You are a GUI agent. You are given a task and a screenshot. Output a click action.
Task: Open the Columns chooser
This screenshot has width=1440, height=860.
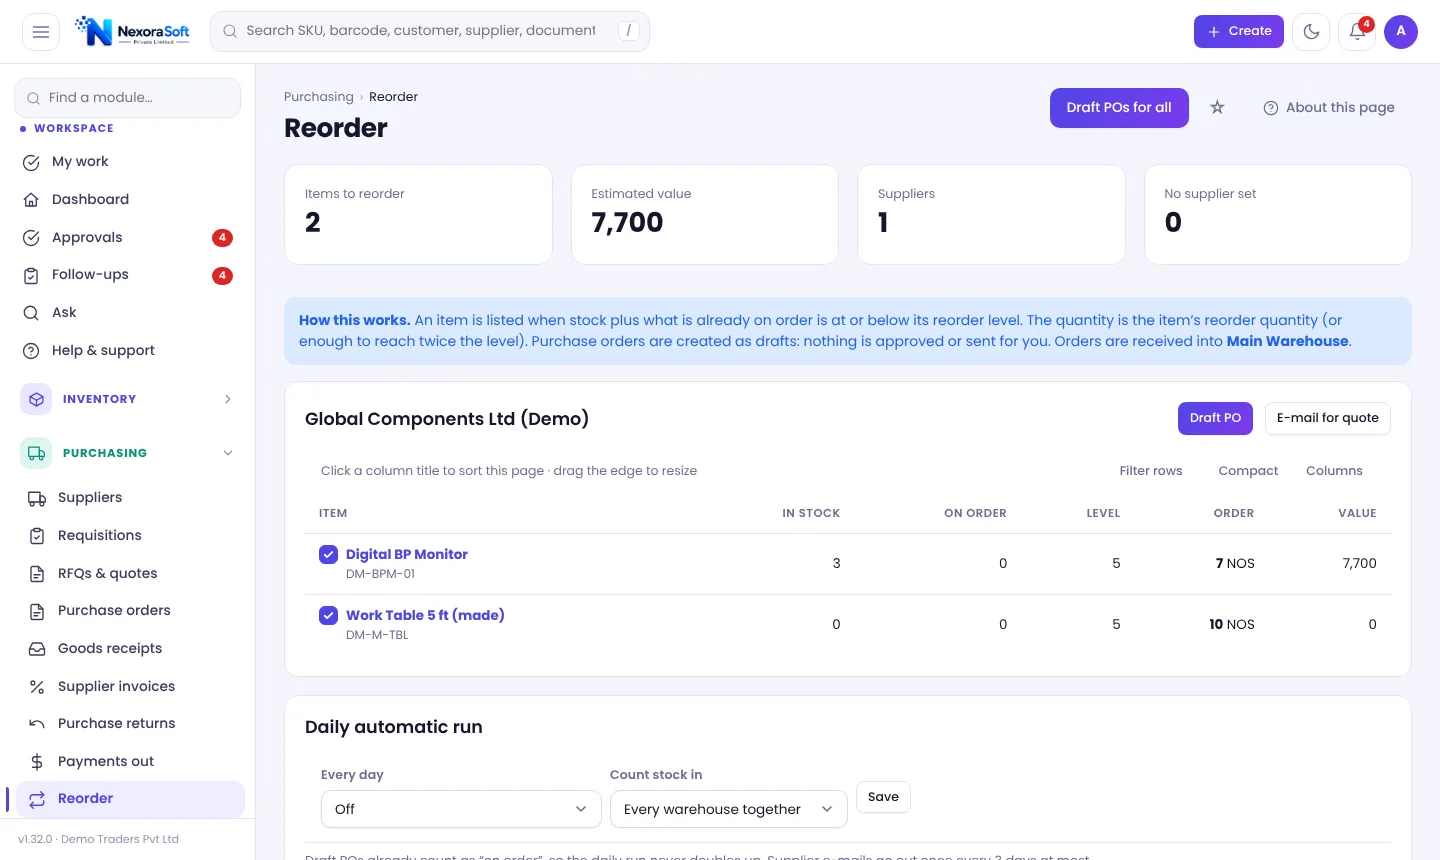(1334, 471)
